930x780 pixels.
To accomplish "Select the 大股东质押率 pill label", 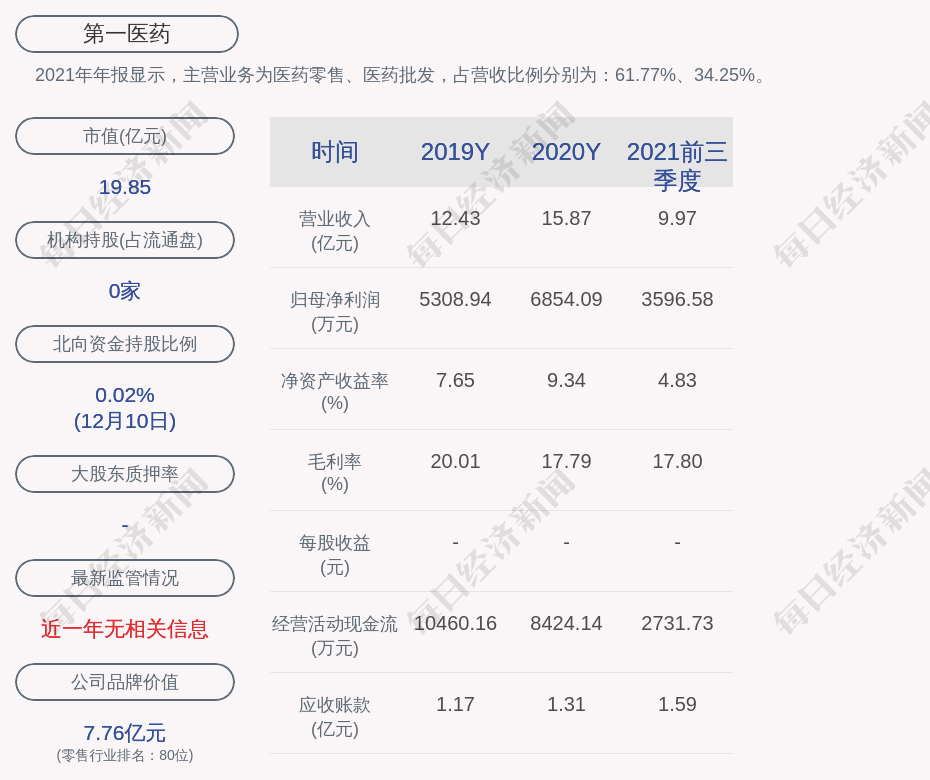I will [125, 474].
